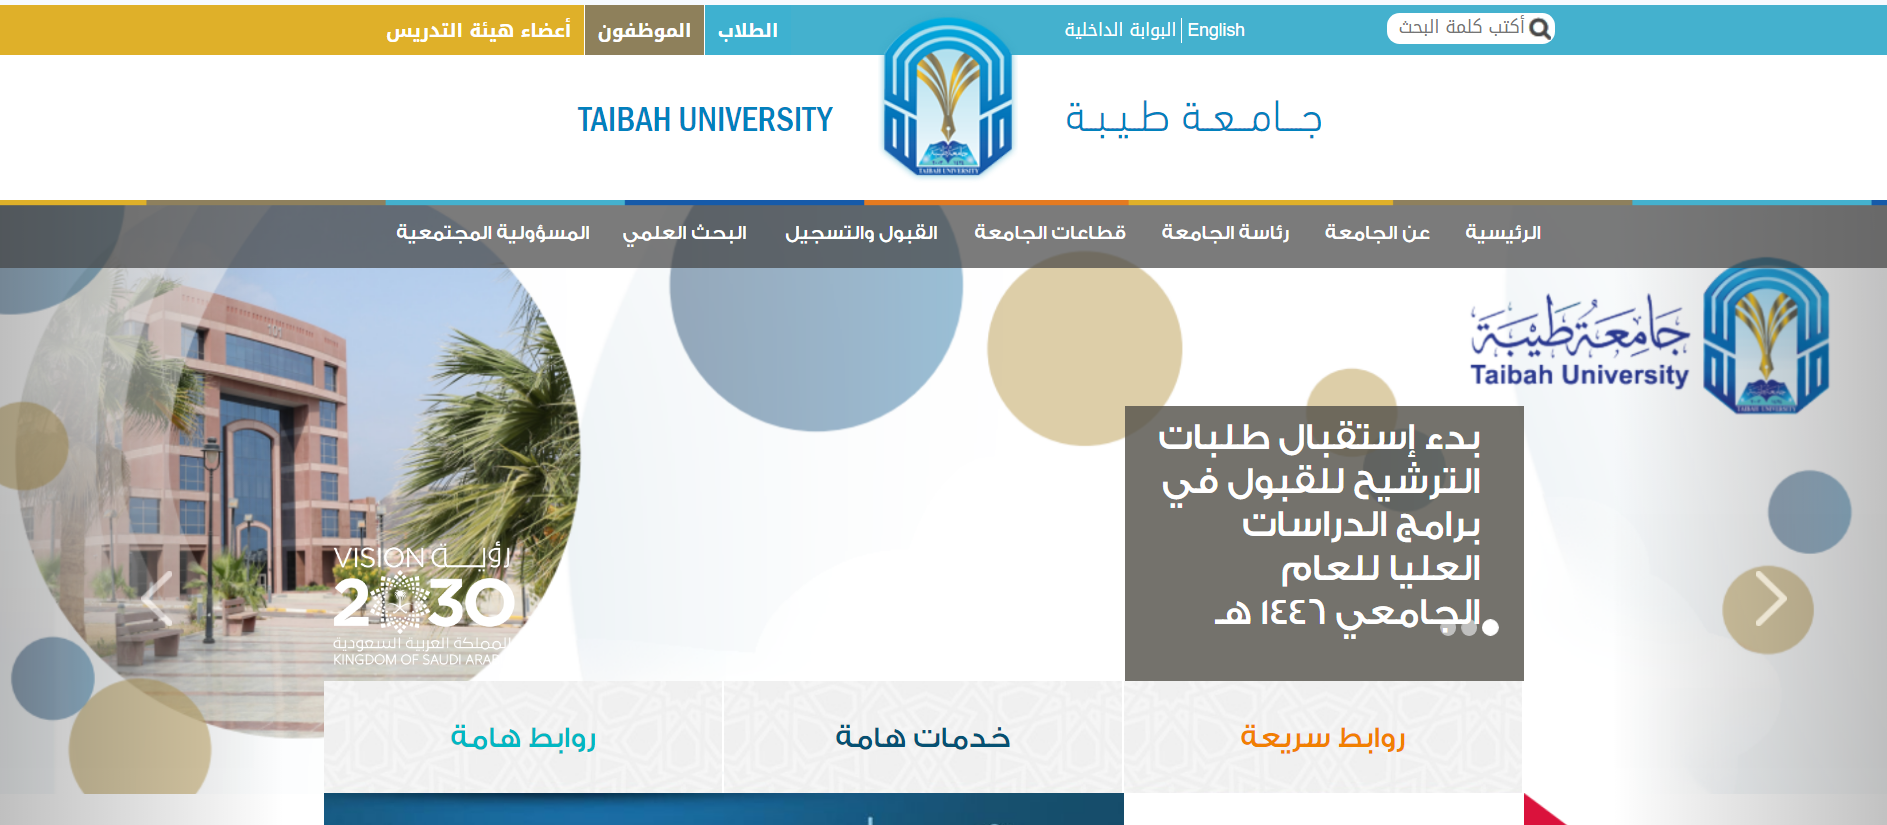The image size is (1887, 825).
Task: Open the البوابة الداخلية internal portal link
Action: point(1120,30)
